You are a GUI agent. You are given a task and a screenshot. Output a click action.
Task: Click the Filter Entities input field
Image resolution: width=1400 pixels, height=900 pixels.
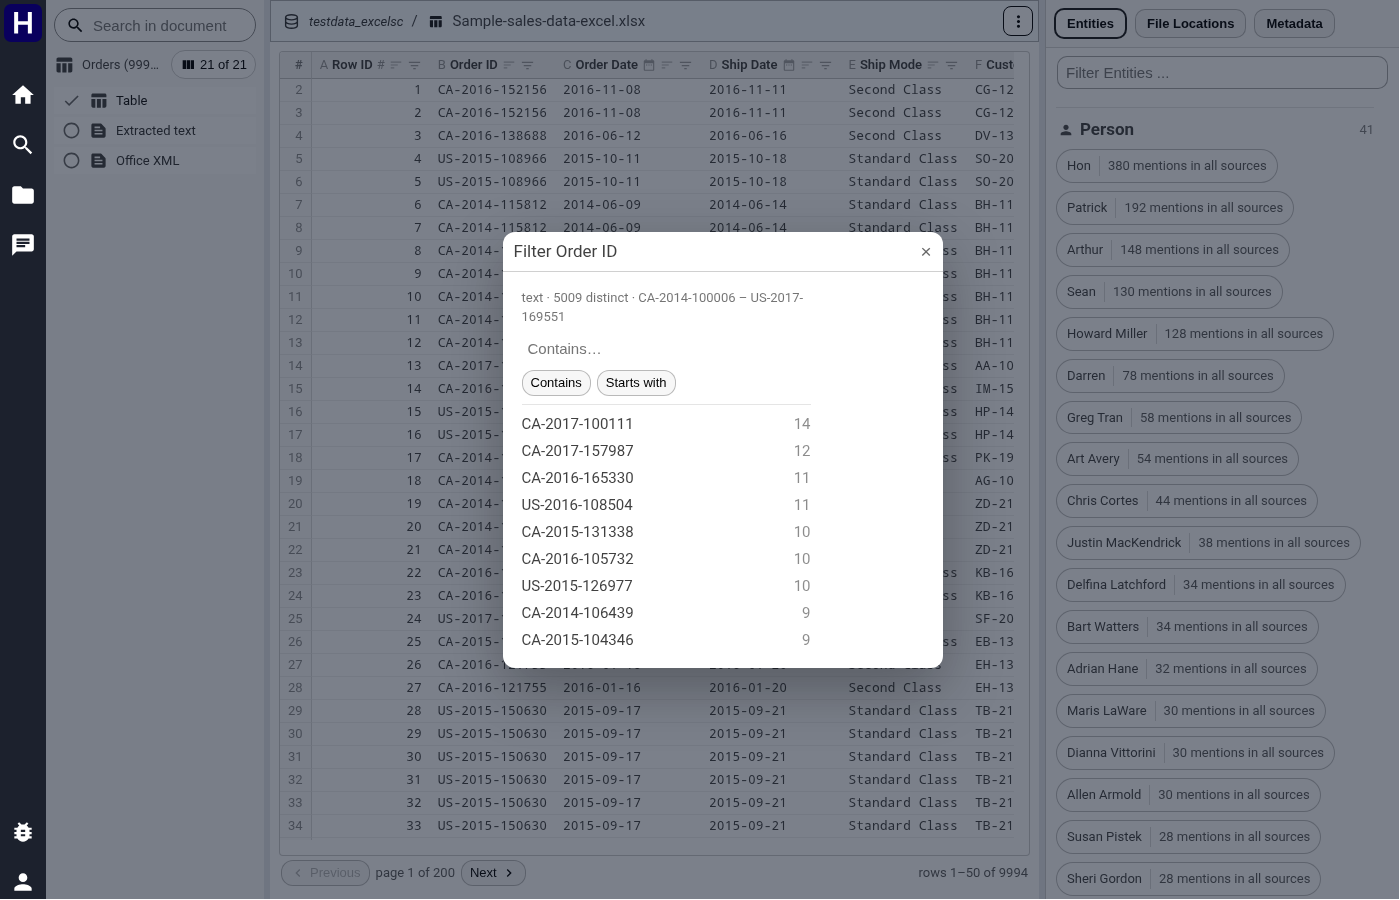coord(1222,73)
